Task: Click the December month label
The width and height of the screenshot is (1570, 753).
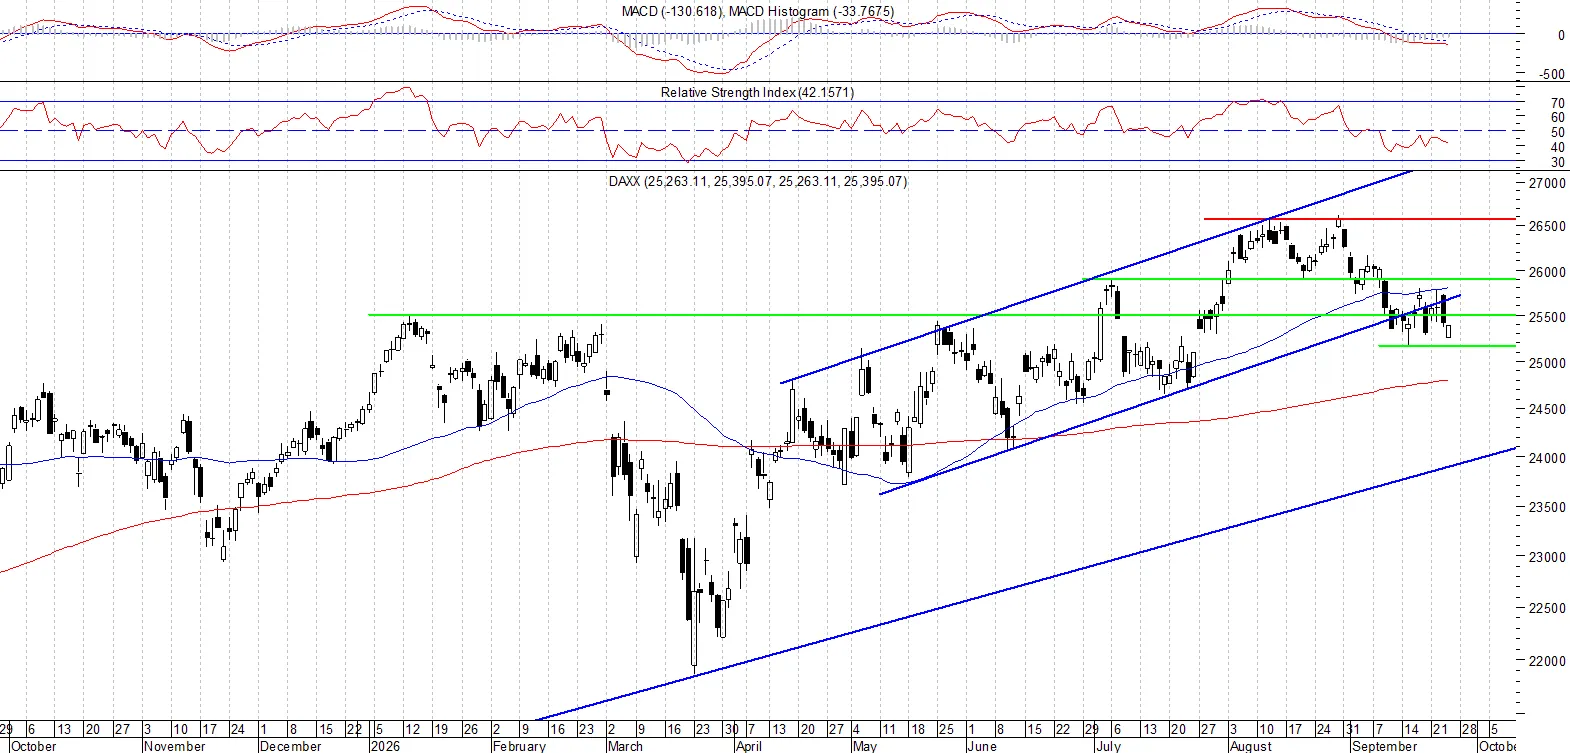Action: (x=290, y=746)
